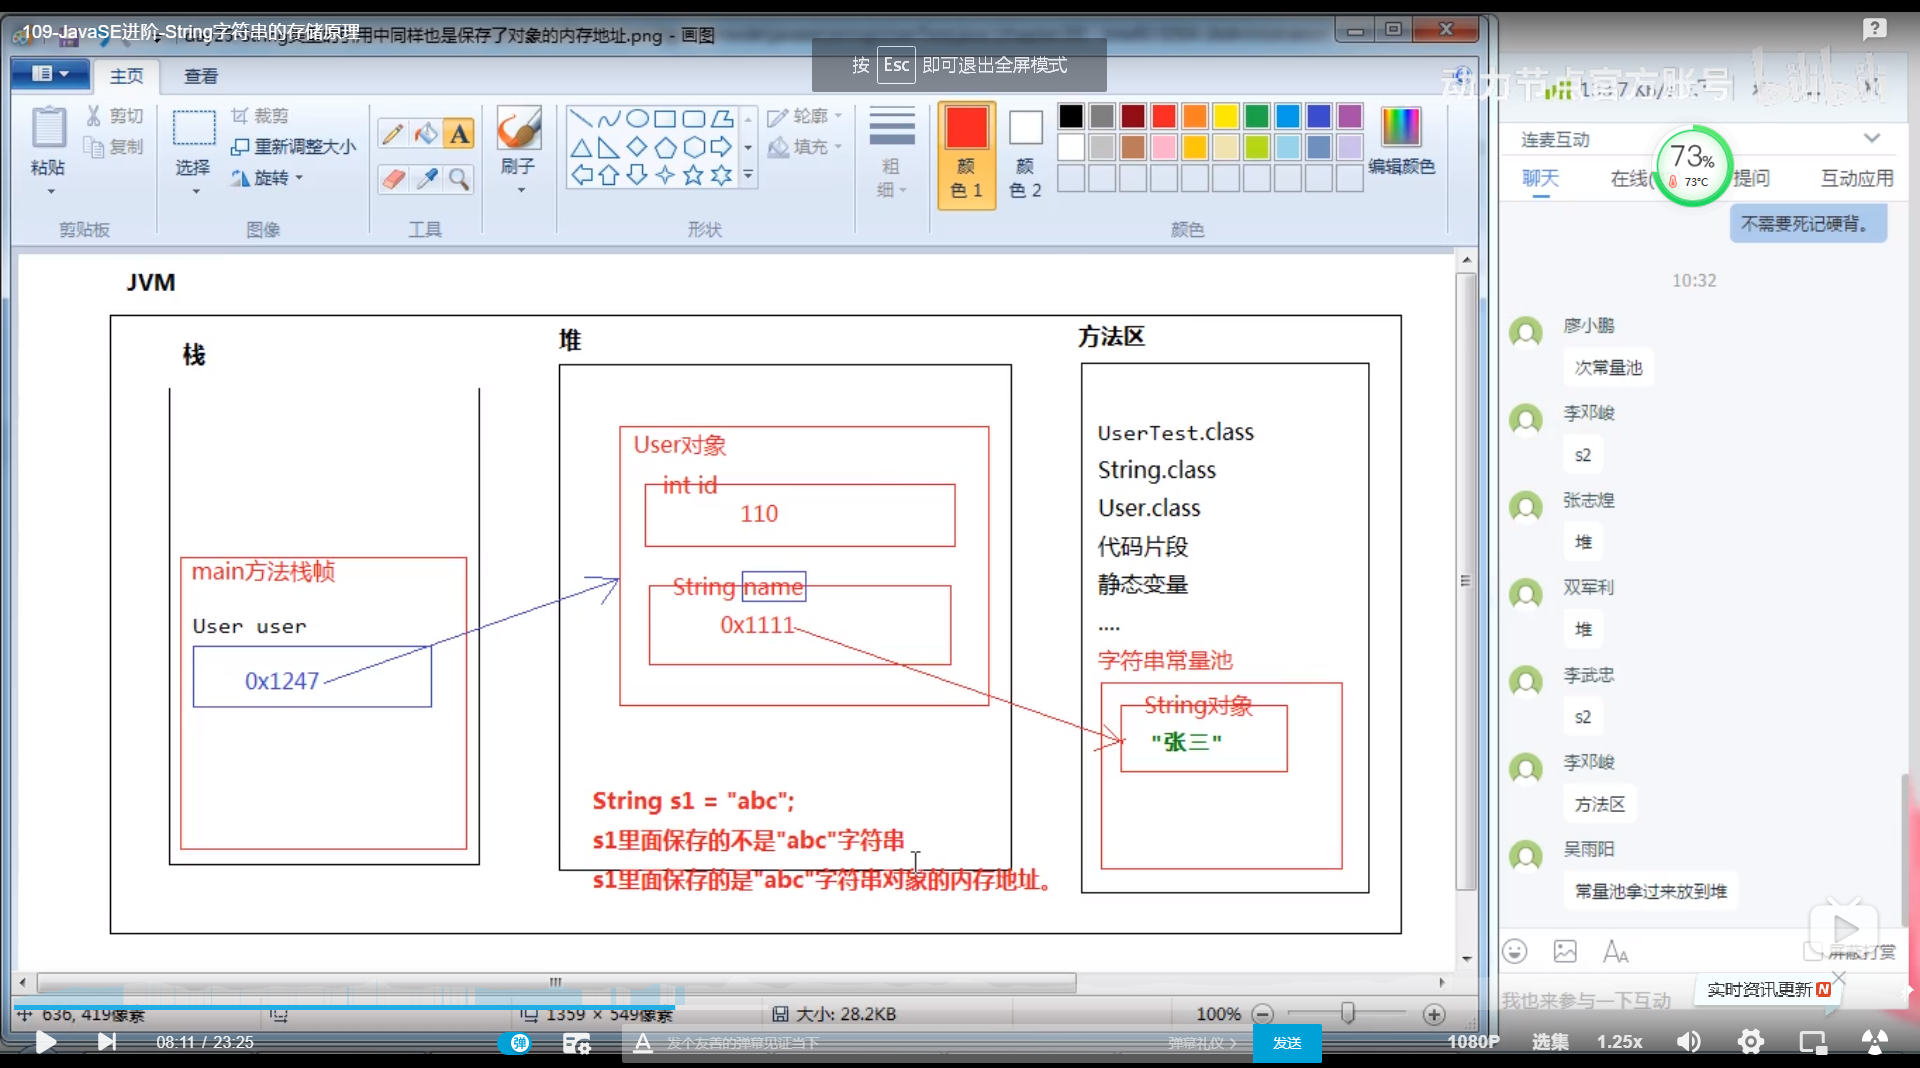Open the 主页 ribbon tab in Paint
Image resolution: width=1920 pixels, height=1068 pixels.
(126, 76)
